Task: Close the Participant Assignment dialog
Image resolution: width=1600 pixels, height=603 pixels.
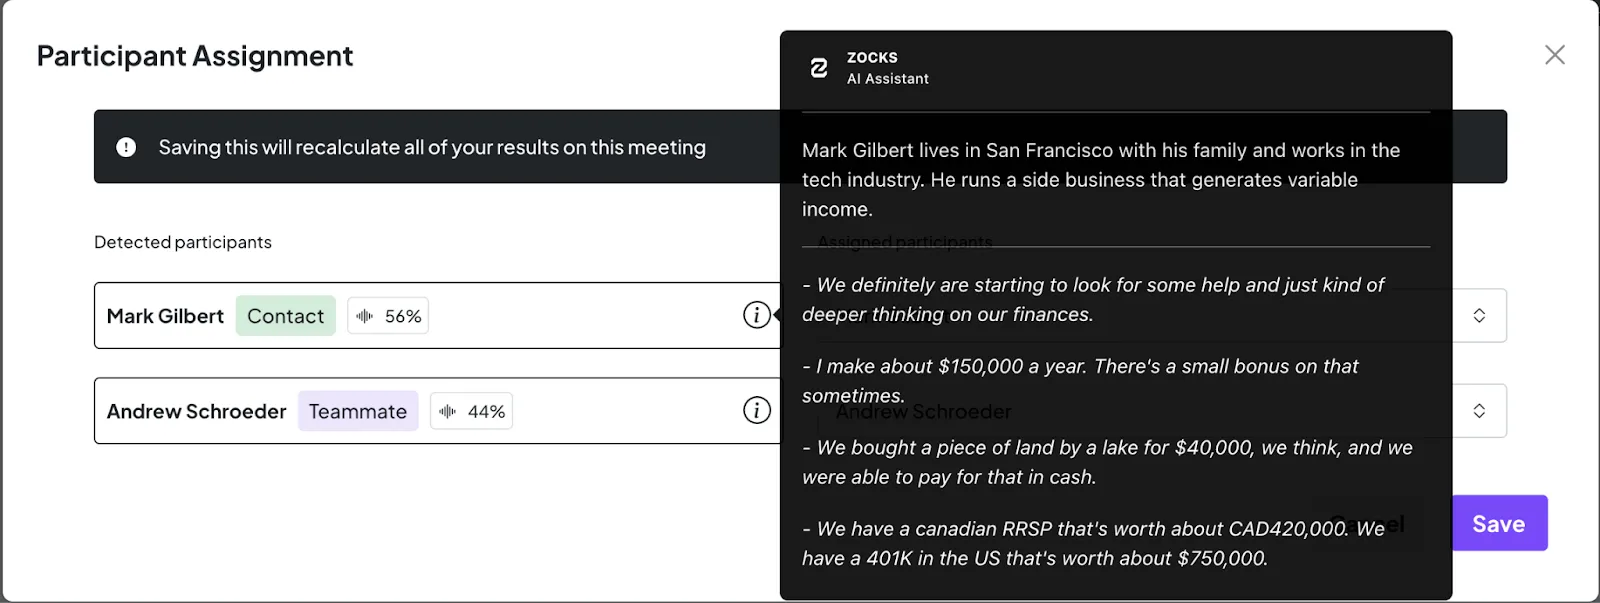Action: (1554, 55)
